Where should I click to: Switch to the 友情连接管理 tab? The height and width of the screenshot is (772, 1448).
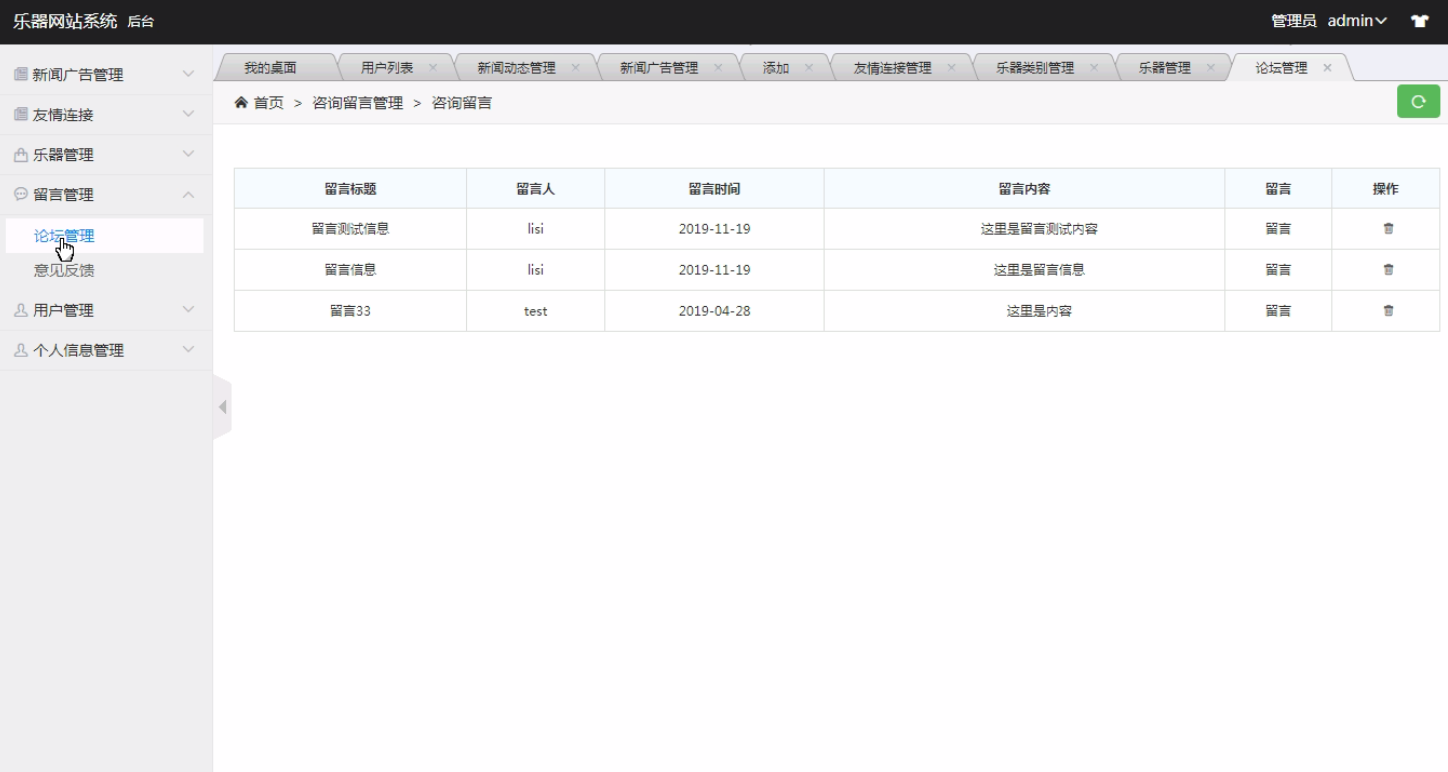[892, 68]
